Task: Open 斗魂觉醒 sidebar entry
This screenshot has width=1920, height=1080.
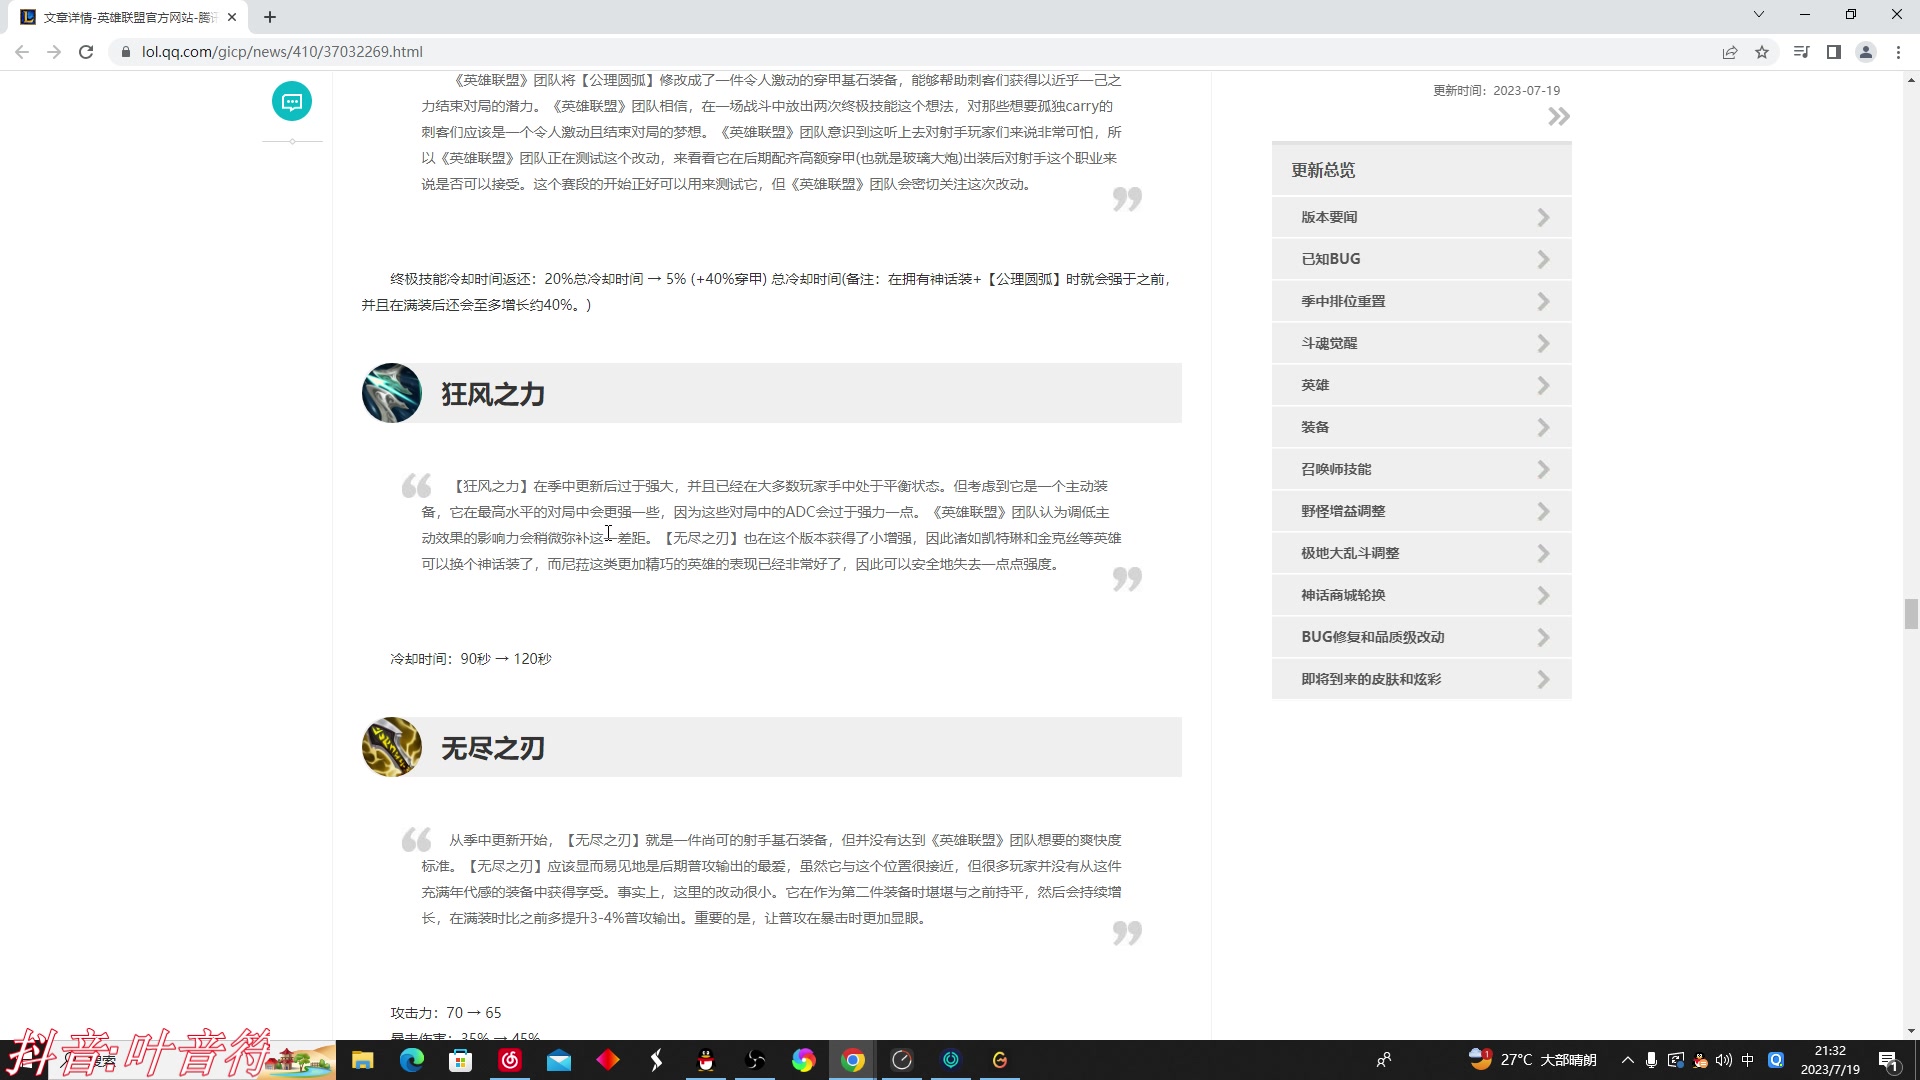Action: pyautogui.click(x=1421, y=343)
